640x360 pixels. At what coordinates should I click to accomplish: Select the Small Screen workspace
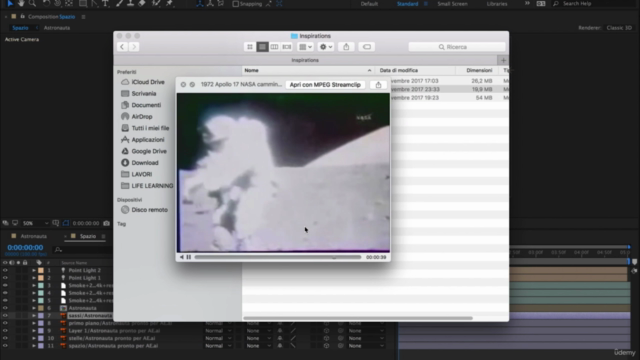pos(452,4)
